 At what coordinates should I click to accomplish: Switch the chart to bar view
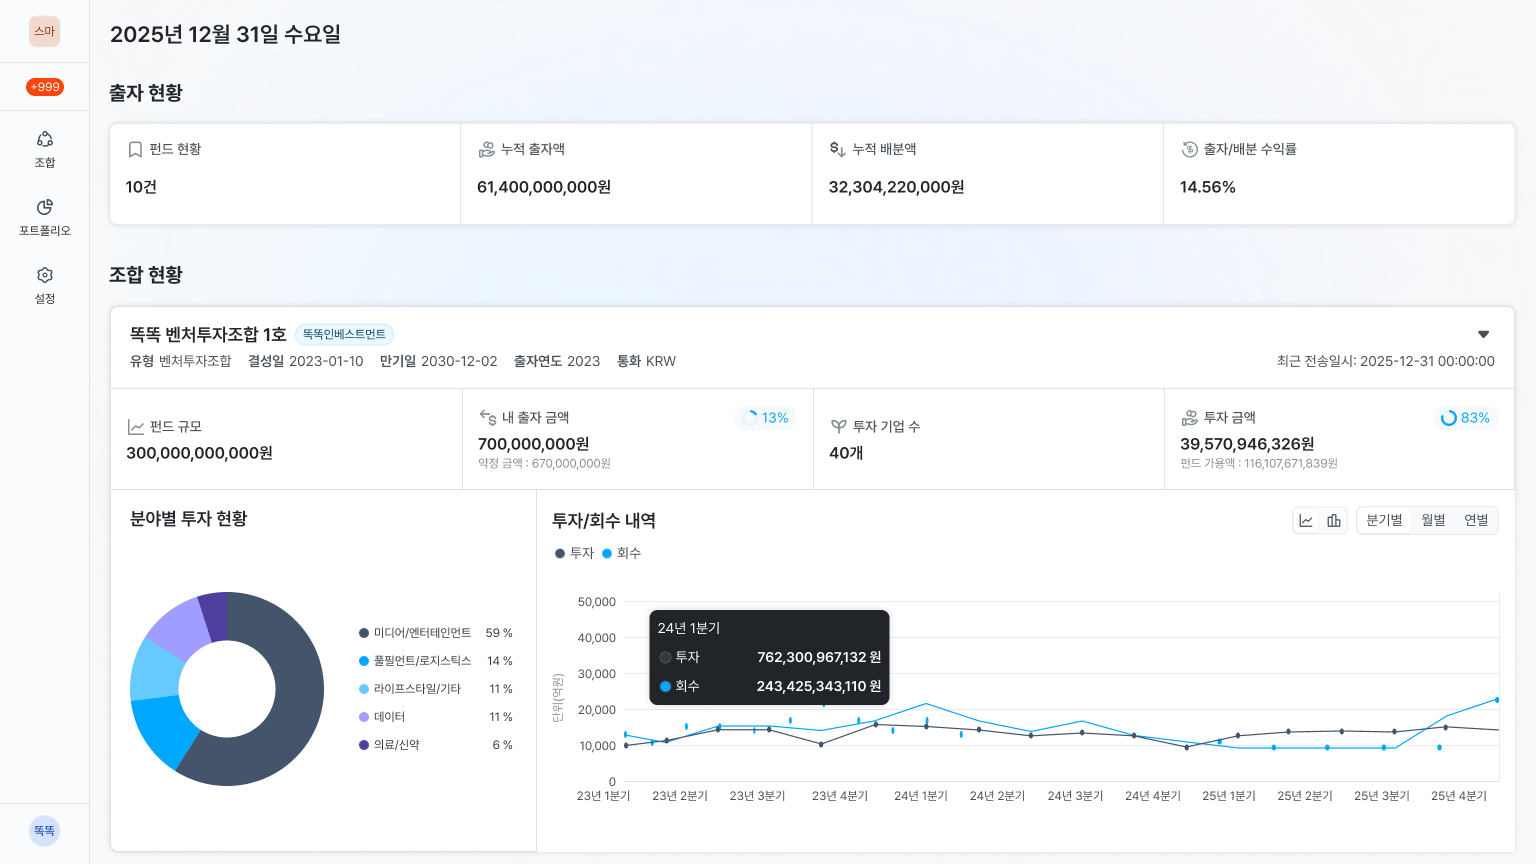point(1334,520)
